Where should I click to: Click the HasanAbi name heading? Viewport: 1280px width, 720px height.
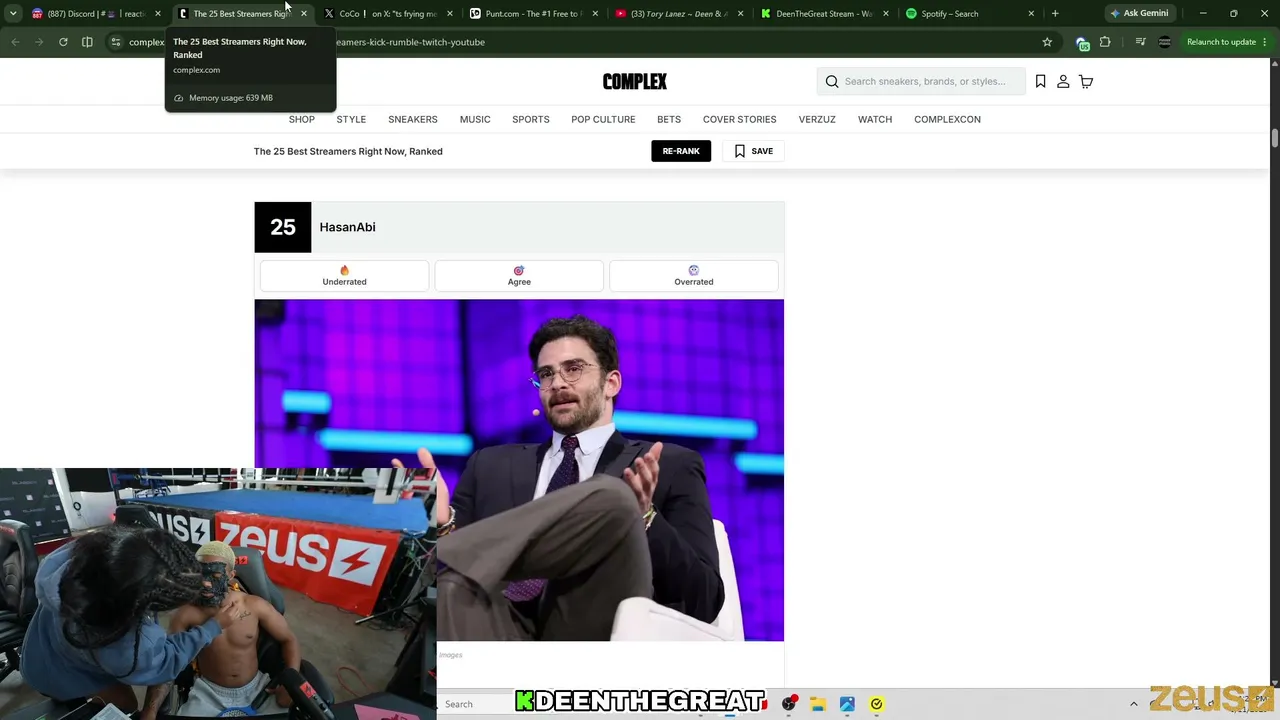(348, 227)
